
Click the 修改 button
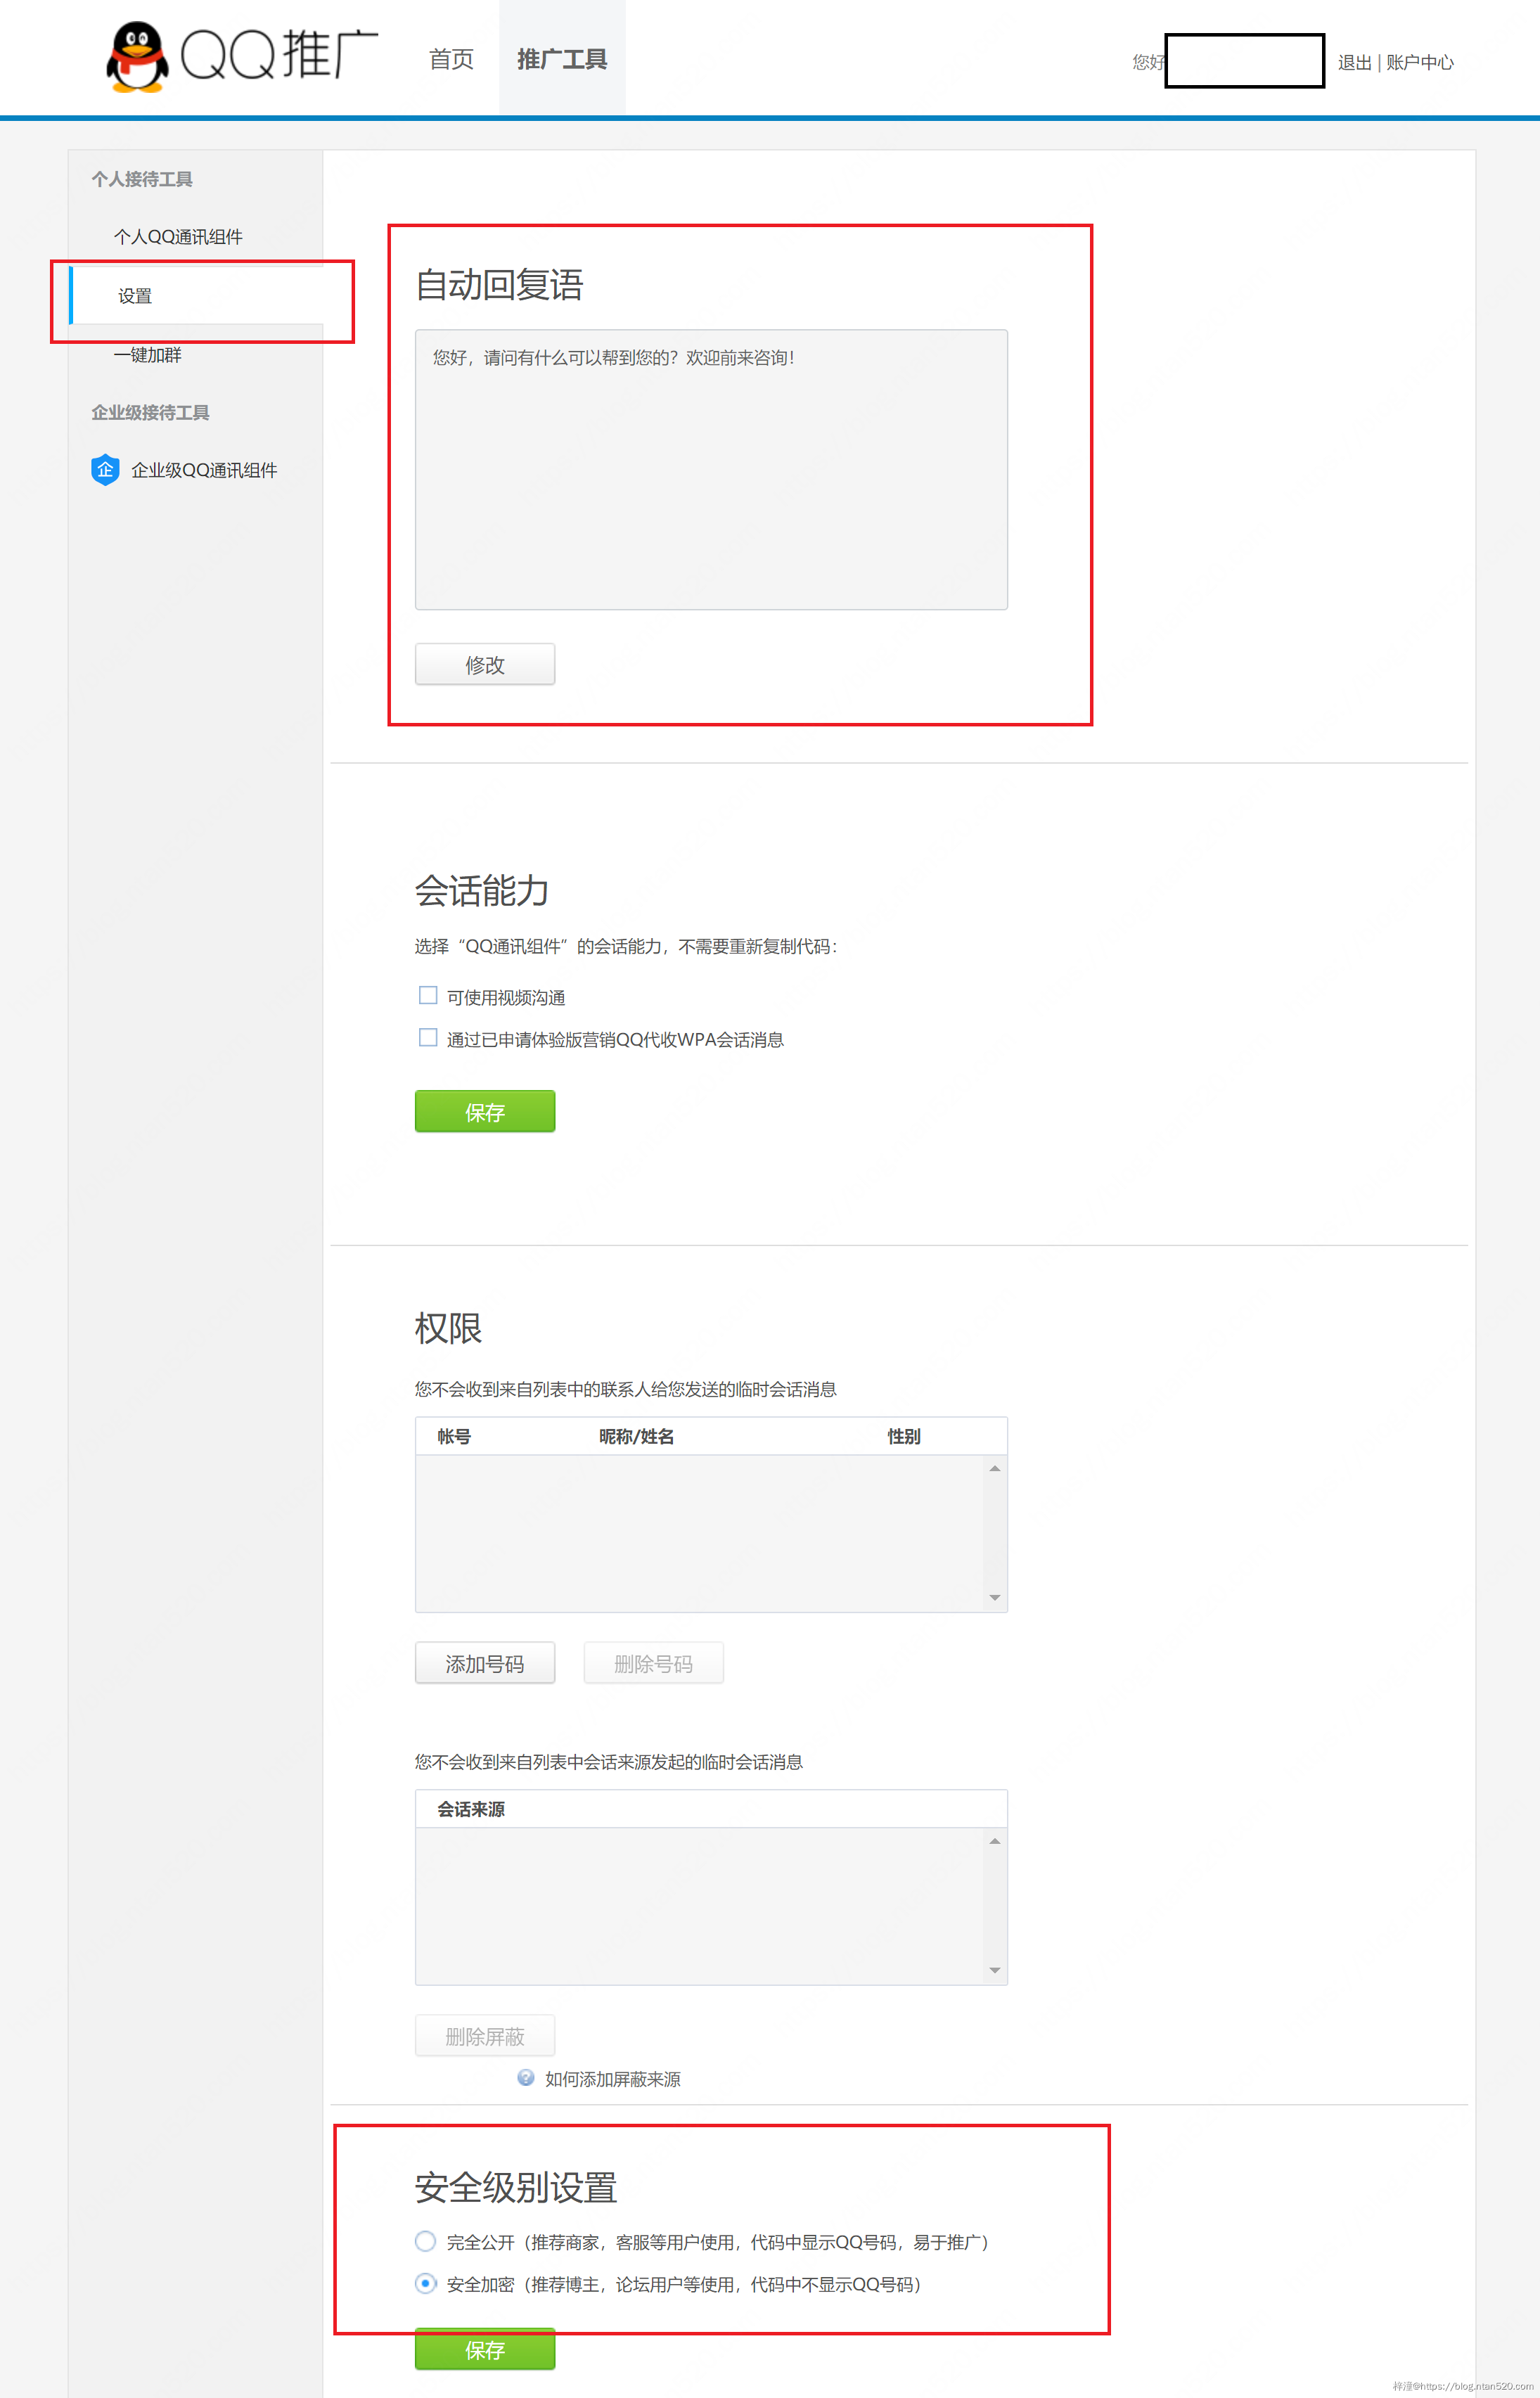[x=485, y=664]
